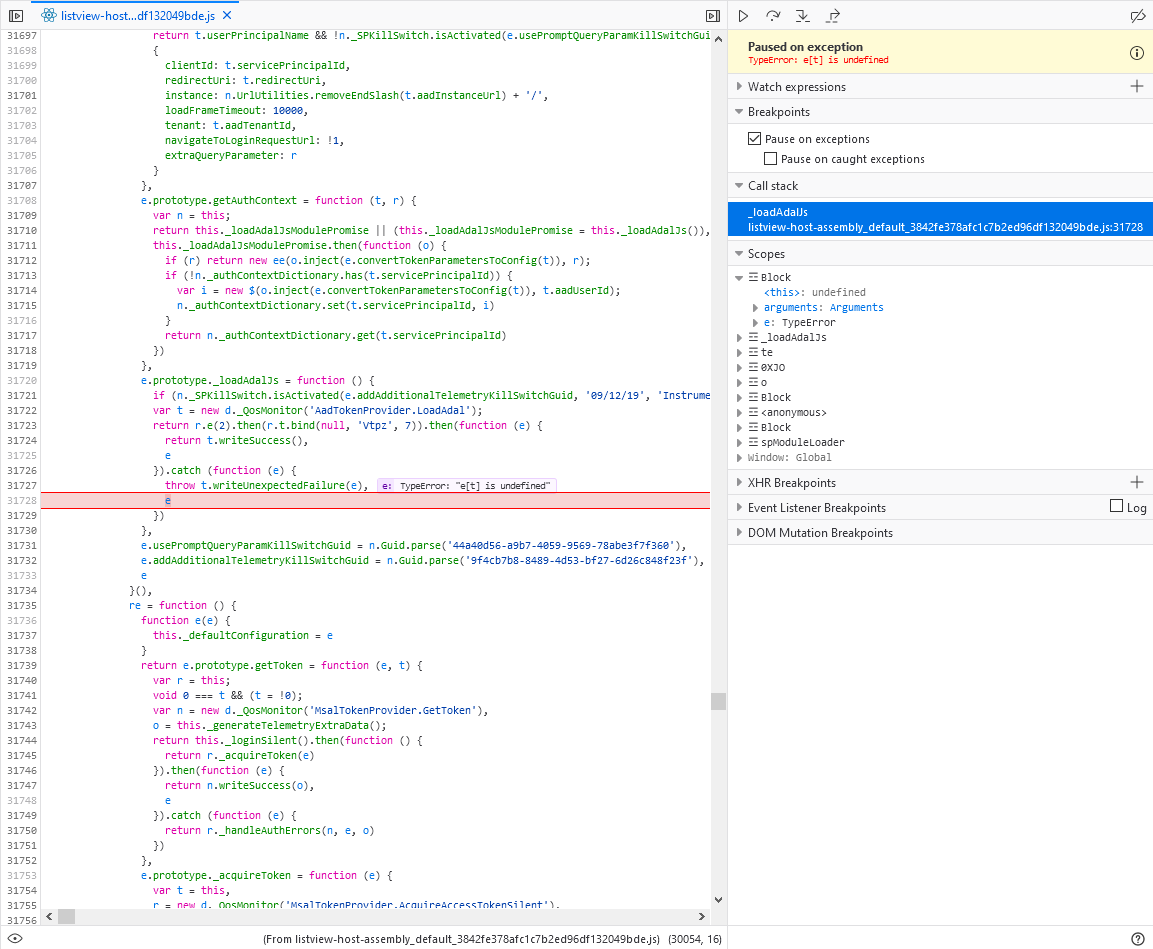Select the listview-host...df132049bde.js tab
Image resolution: width=1153 pixels, height=949 pixels.
138,15
